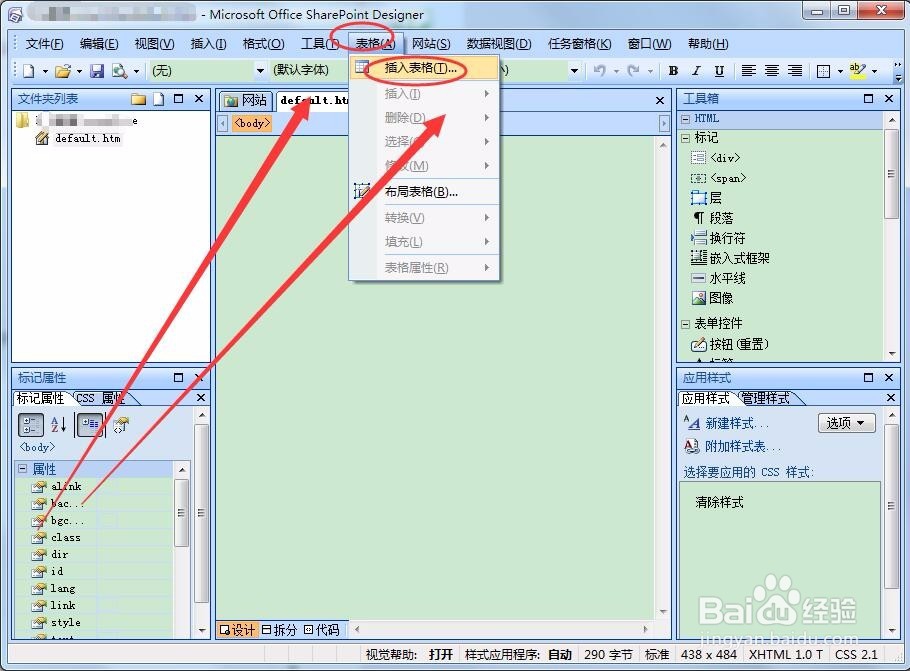This screenshot has height=671, width=910.
Task: Select the Layer item in Toolbox
Action: [x=706, y=198]
